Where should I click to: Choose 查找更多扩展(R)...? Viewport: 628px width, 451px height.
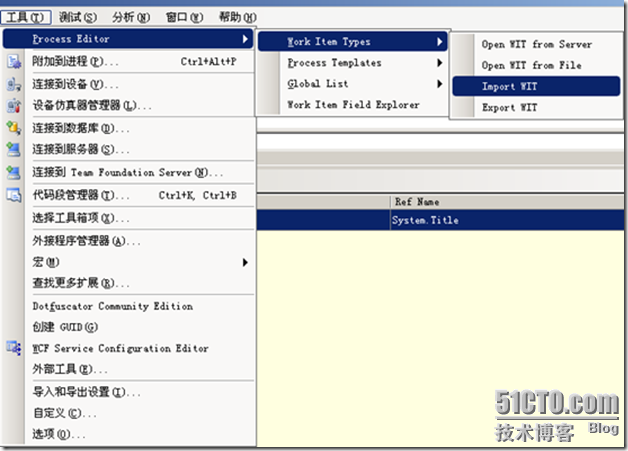(128, 283)
